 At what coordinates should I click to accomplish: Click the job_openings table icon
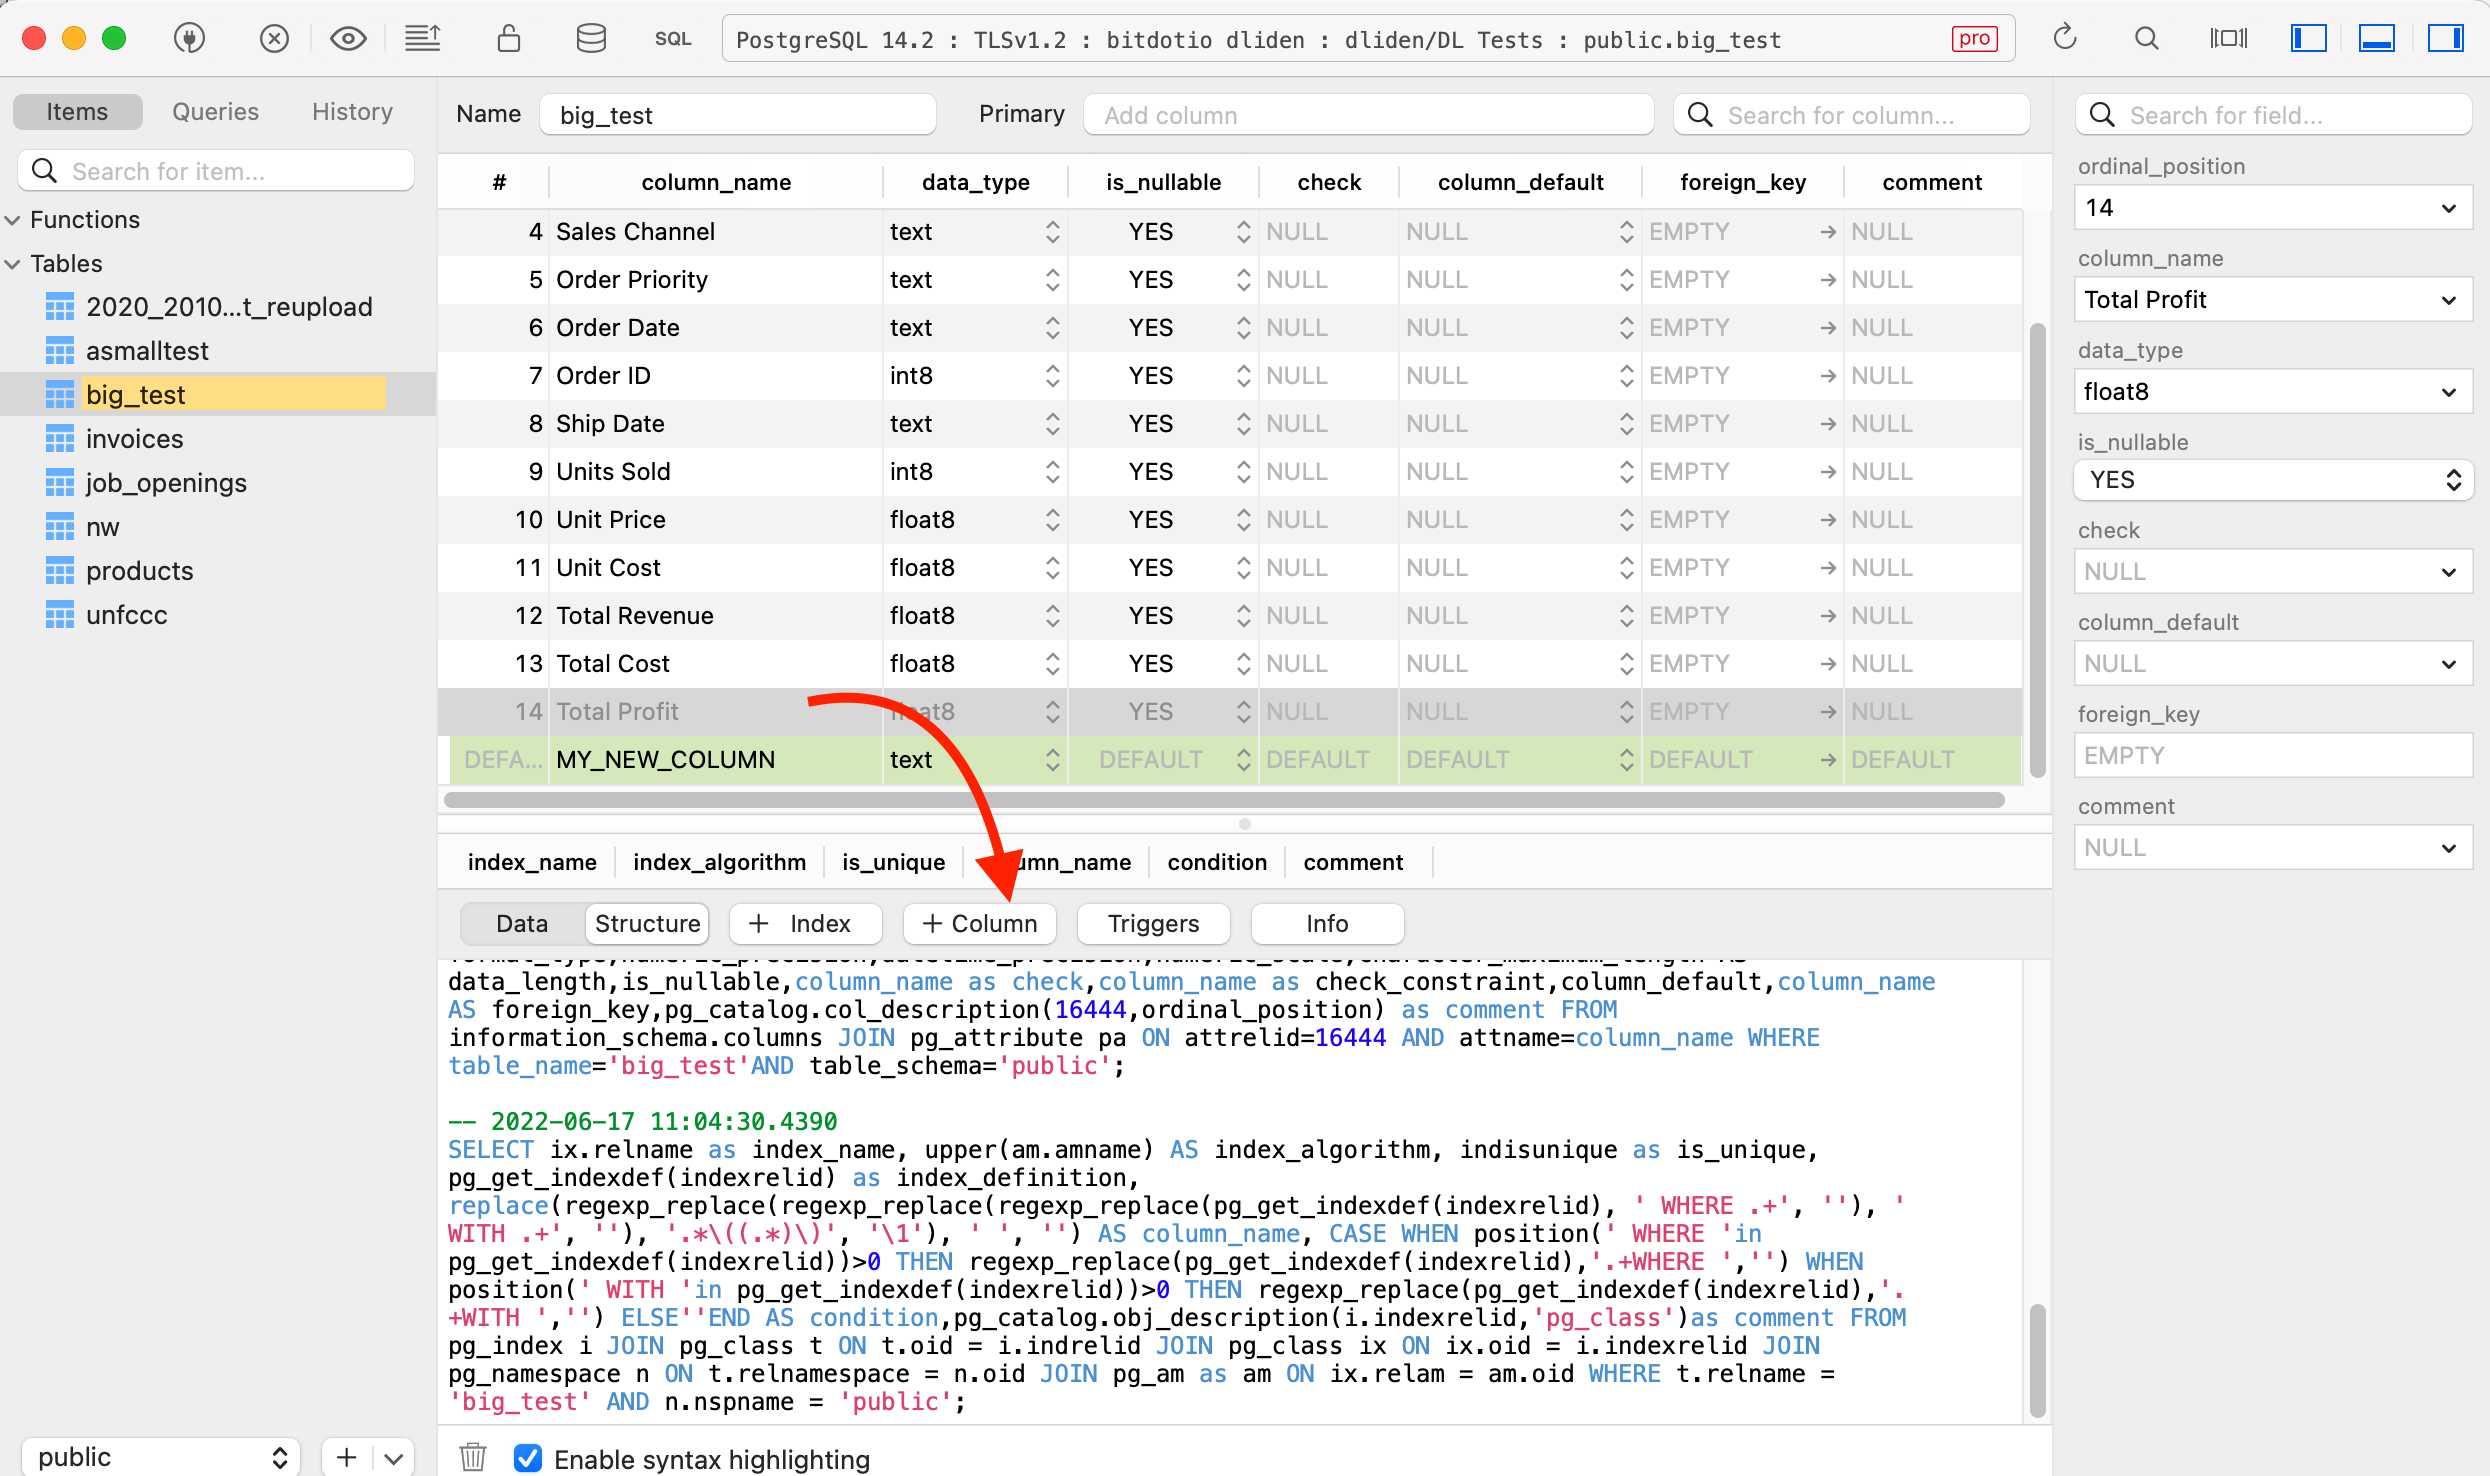60,483
